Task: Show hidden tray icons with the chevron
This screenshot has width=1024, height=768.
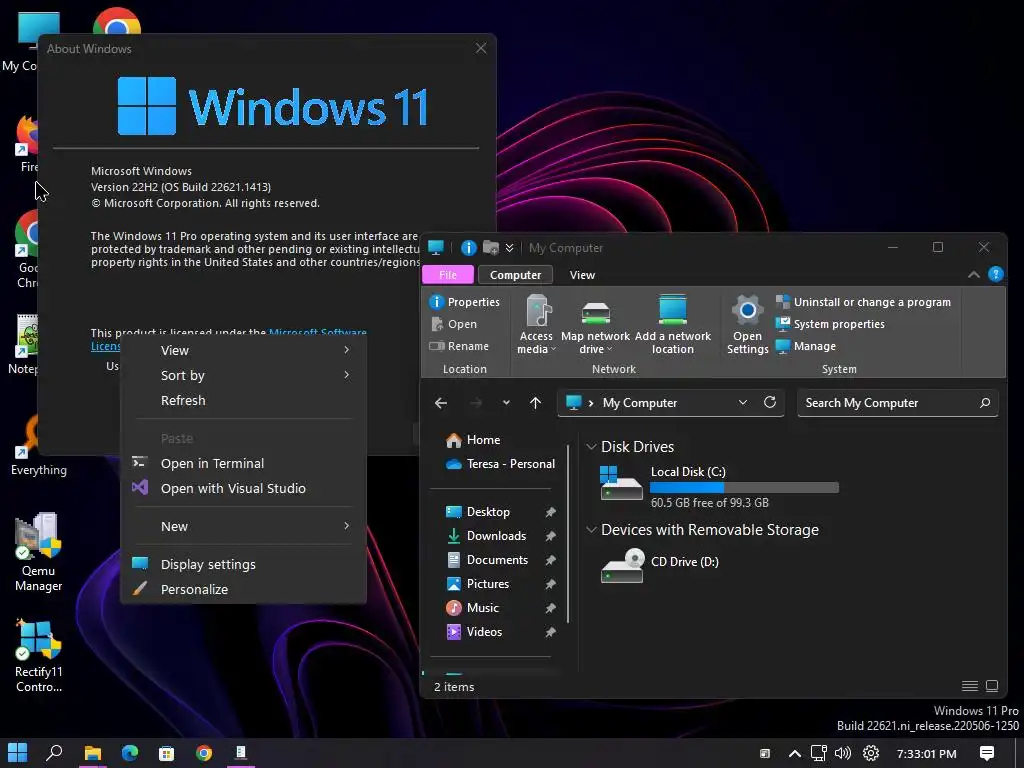Action: 795,754
